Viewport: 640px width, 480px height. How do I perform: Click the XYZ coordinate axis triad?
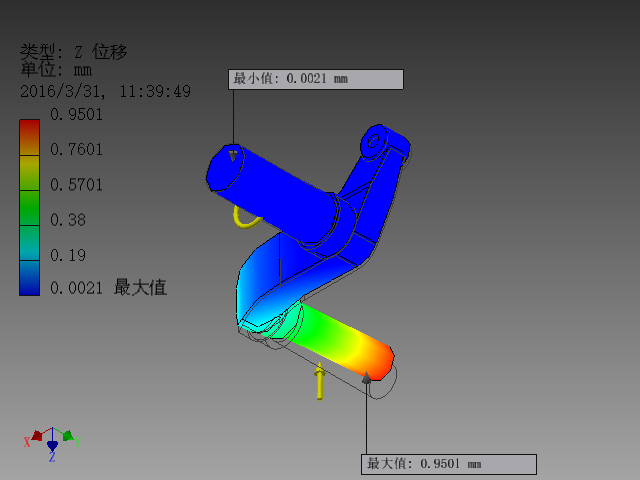tap(52, 444)
